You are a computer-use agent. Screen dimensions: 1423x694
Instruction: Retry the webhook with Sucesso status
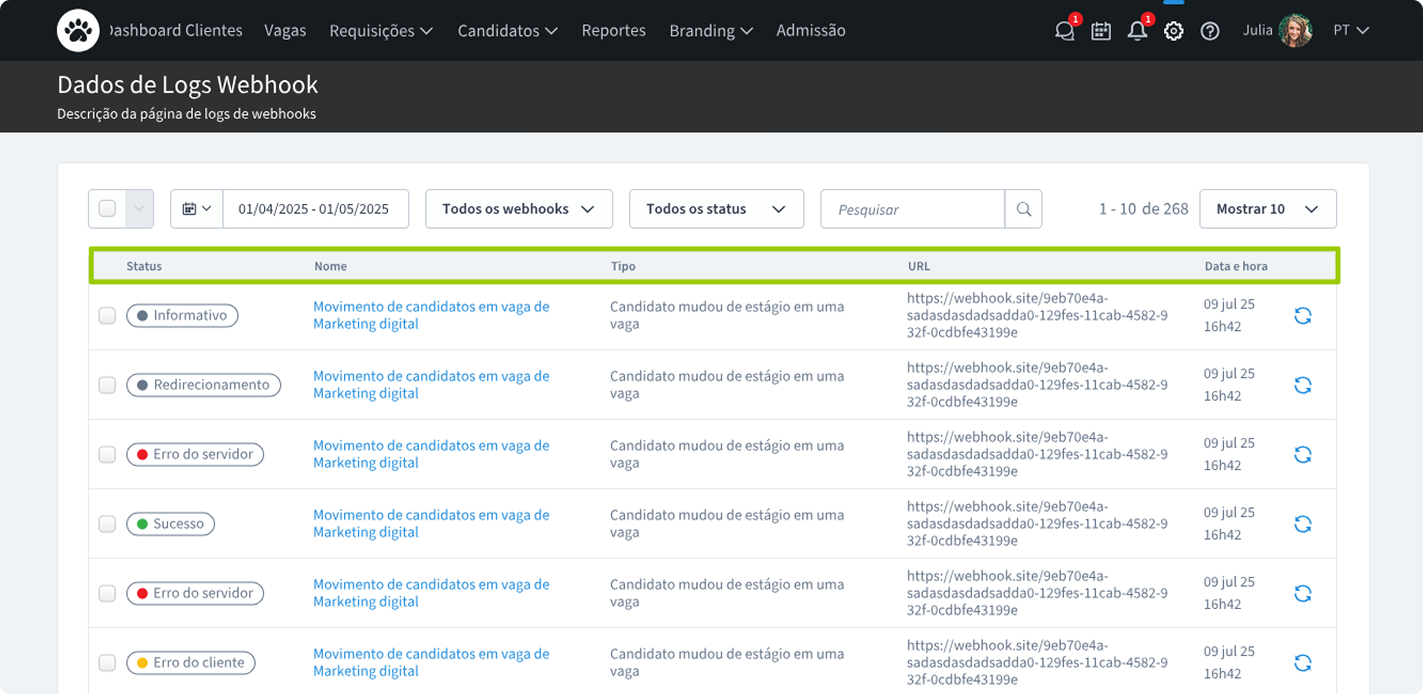coord(1302,523)
